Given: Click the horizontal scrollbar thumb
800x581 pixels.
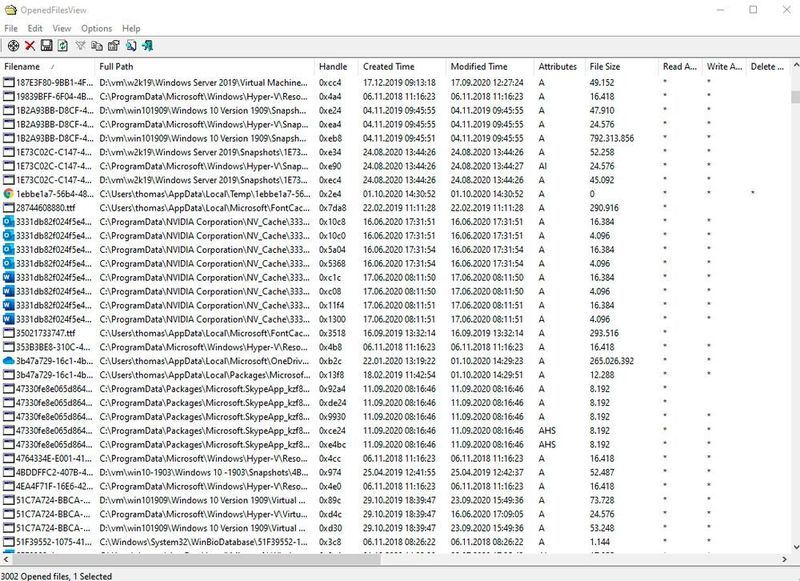Looking at the screenshot, I should (195, 560).
